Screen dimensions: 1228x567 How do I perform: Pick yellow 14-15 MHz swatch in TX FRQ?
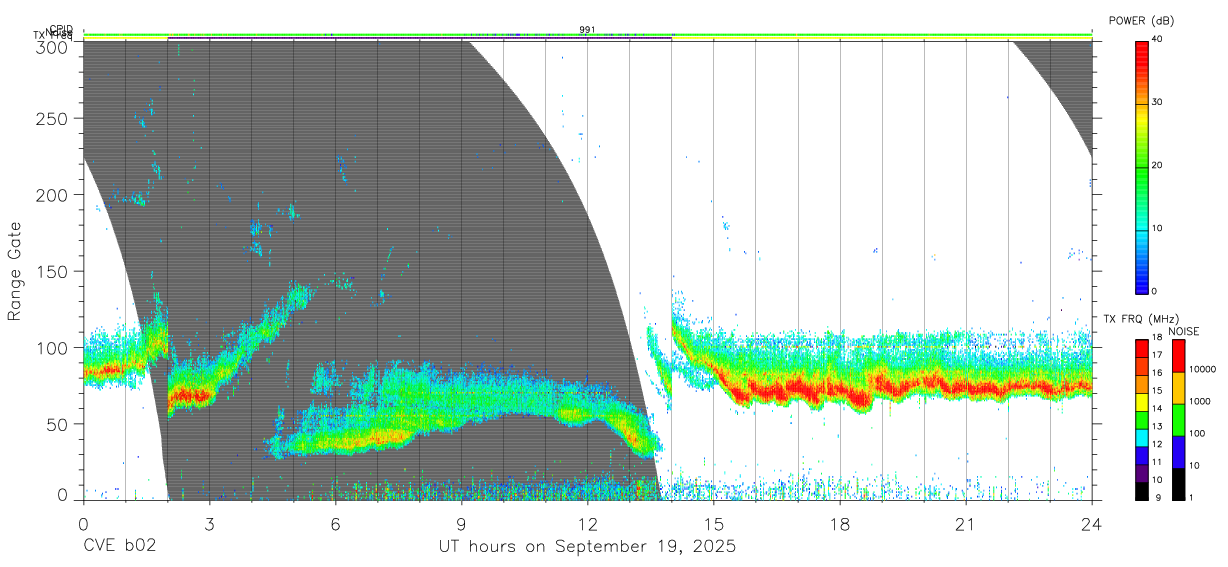tap(1141, 403)
